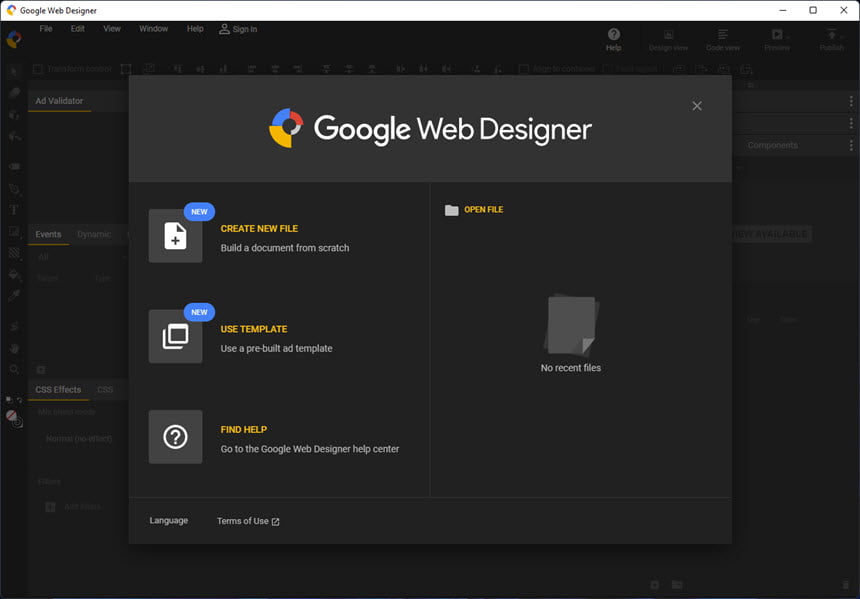
Task: Select the Text tool in left toolbar
Action: click(14, 210)
